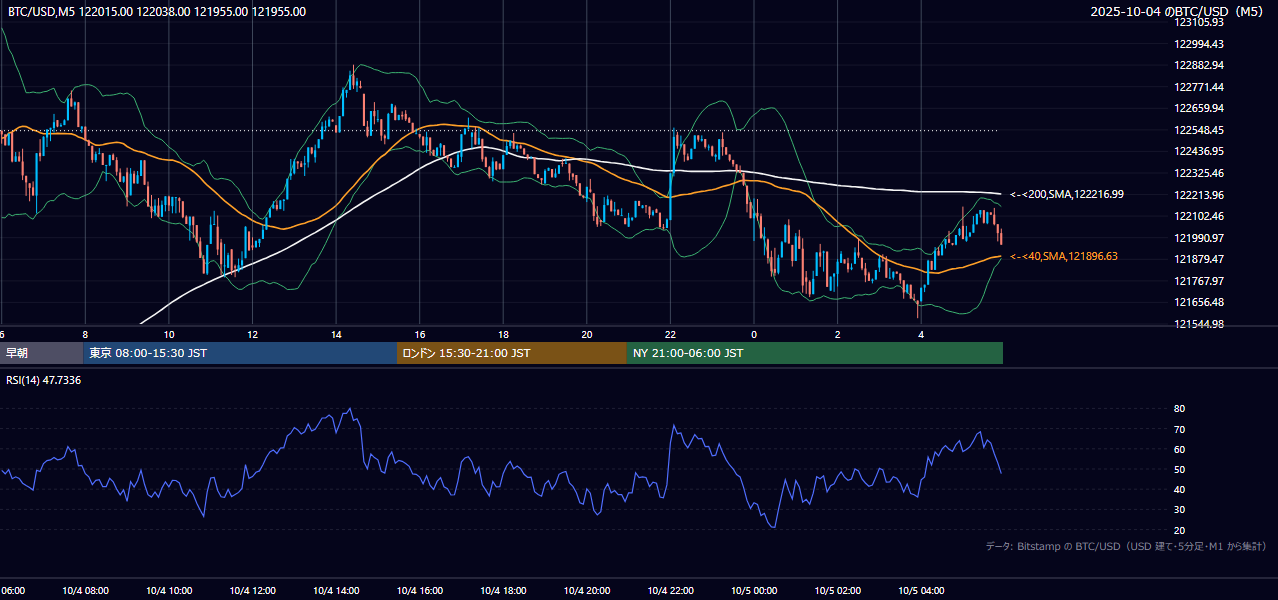The width and height of the screenshot is (1278, 600).
Task: Click the bottom time label 10/4 18:00
Action: (503, 591)
